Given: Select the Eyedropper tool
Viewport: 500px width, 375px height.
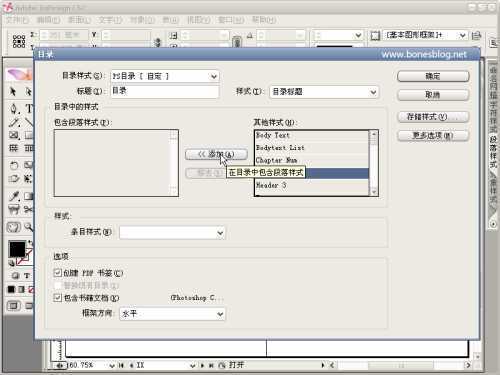Looking at the screenshot, I should 14,196.
